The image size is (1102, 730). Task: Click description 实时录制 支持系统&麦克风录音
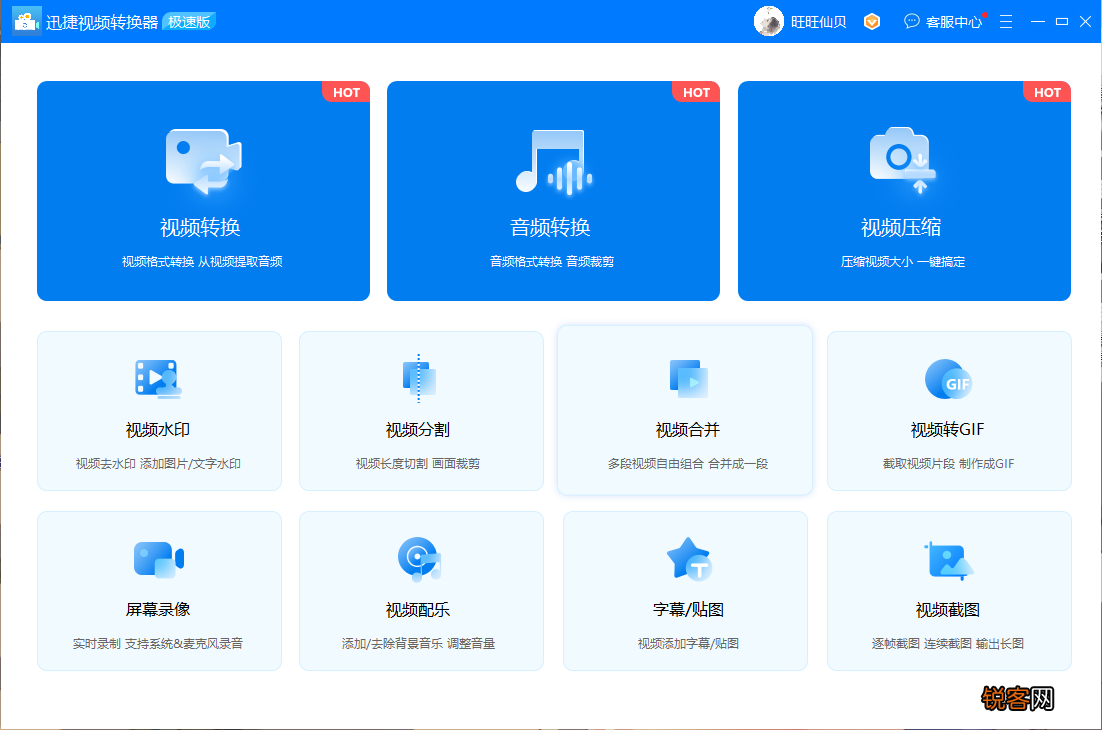pyautogui.click(x=157, y=644)
